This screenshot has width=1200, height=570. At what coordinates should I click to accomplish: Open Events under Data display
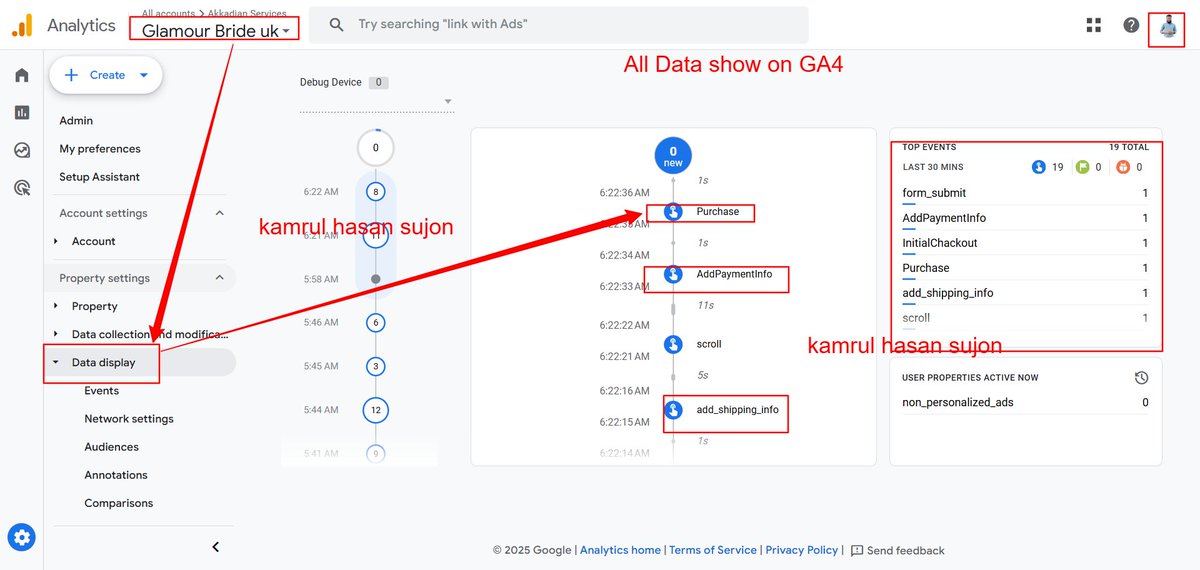click(x=101, y=391)
